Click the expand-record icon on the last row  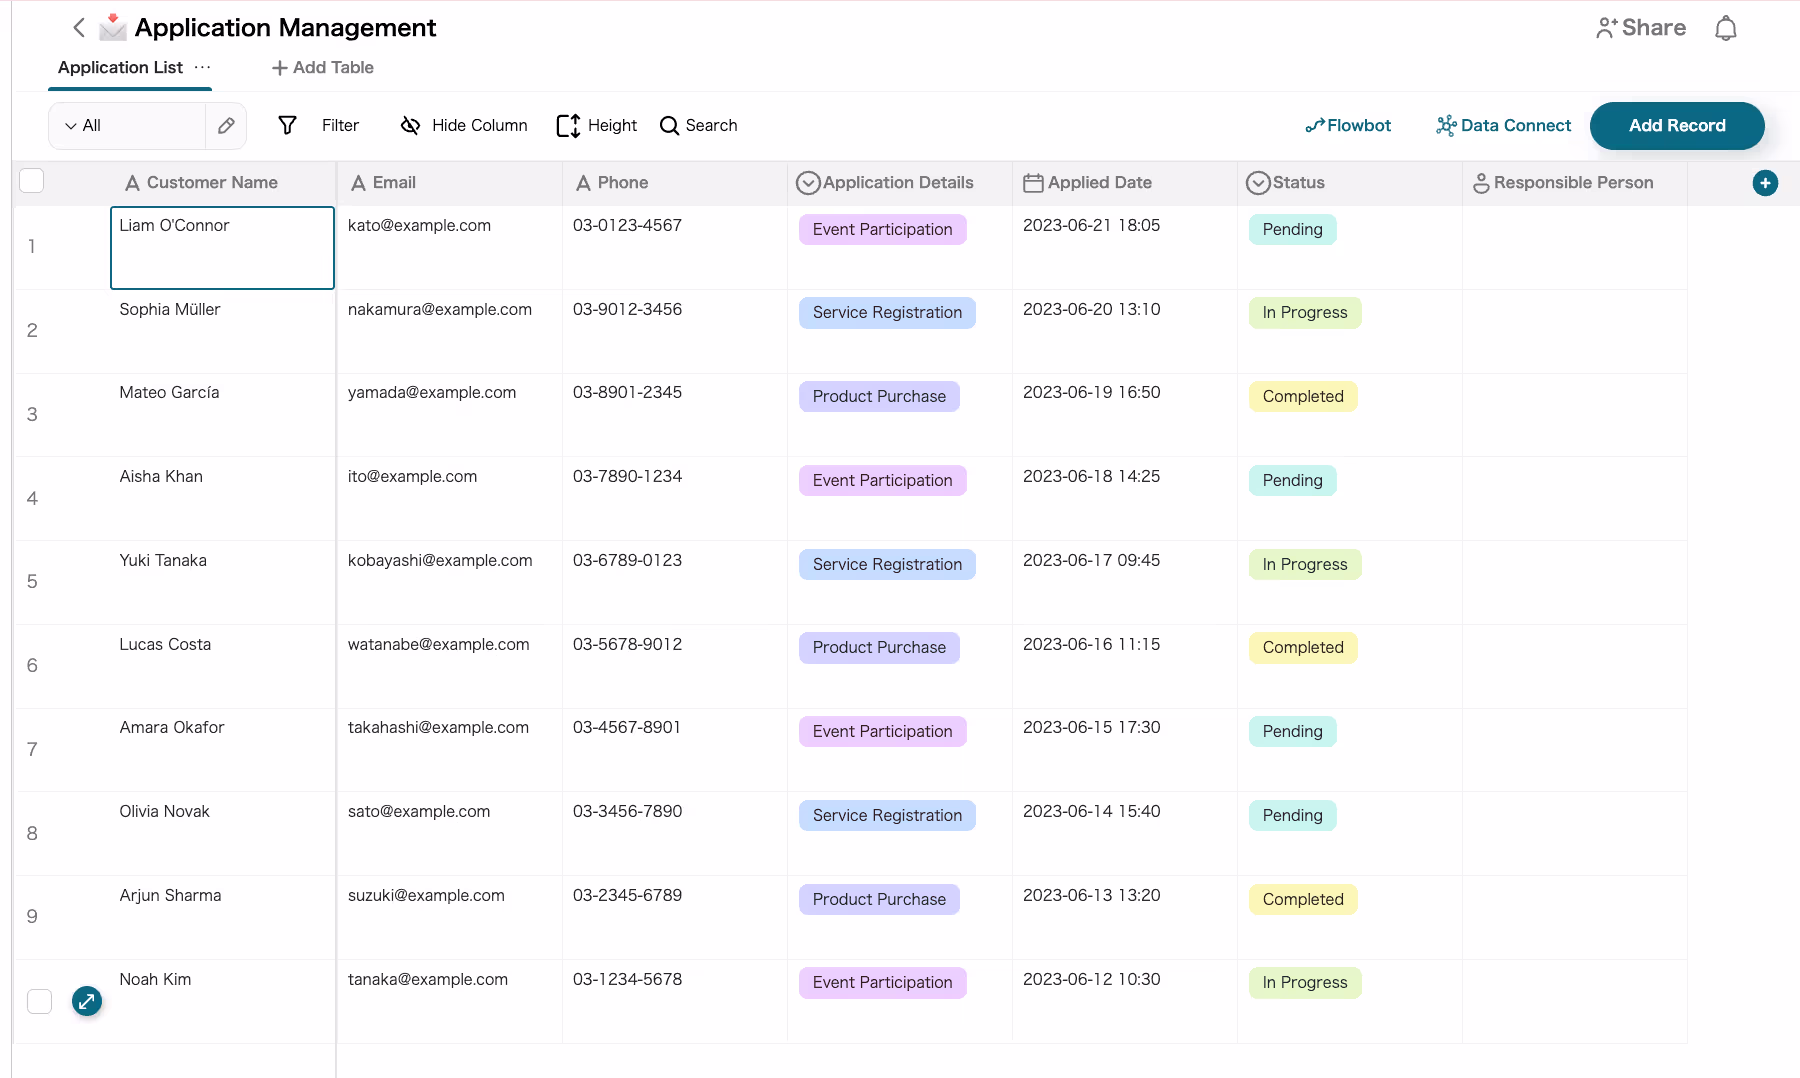(x=87, y=1001)
